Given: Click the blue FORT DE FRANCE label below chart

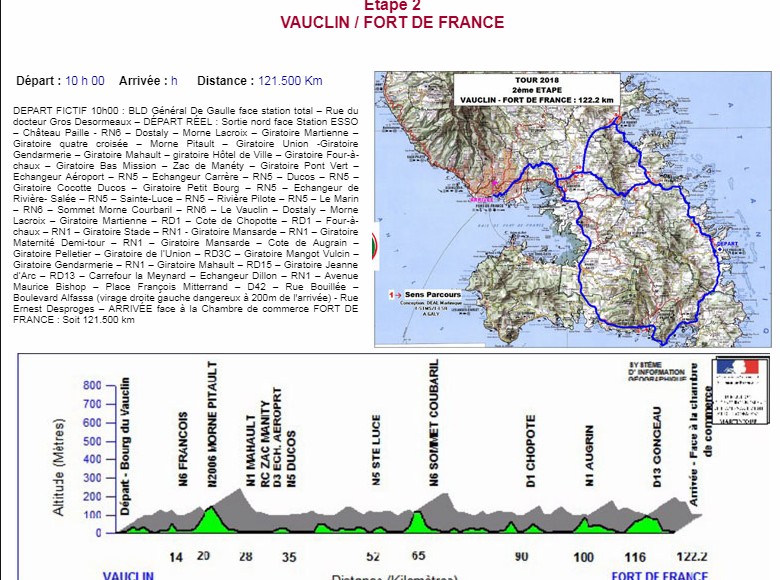Looking at the screenshot, I should (659, 576).
